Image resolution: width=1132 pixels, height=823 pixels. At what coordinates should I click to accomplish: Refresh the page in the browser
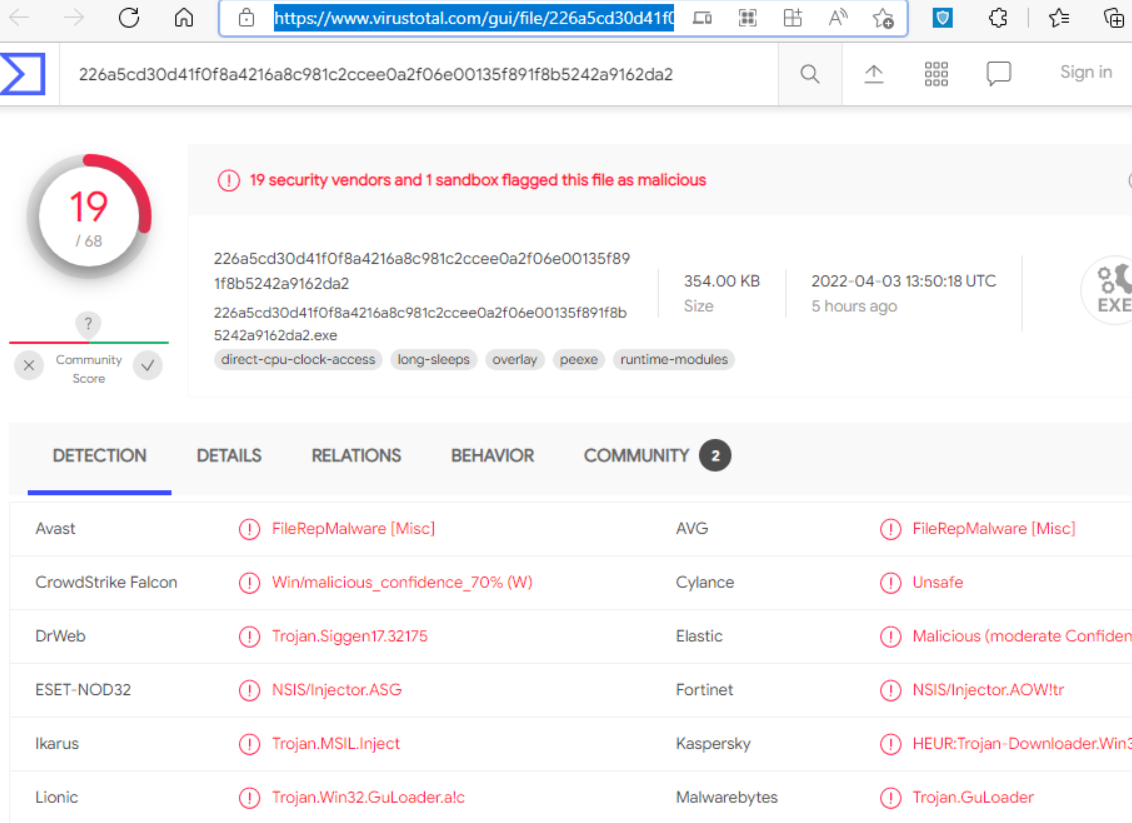tap(129, 17)
